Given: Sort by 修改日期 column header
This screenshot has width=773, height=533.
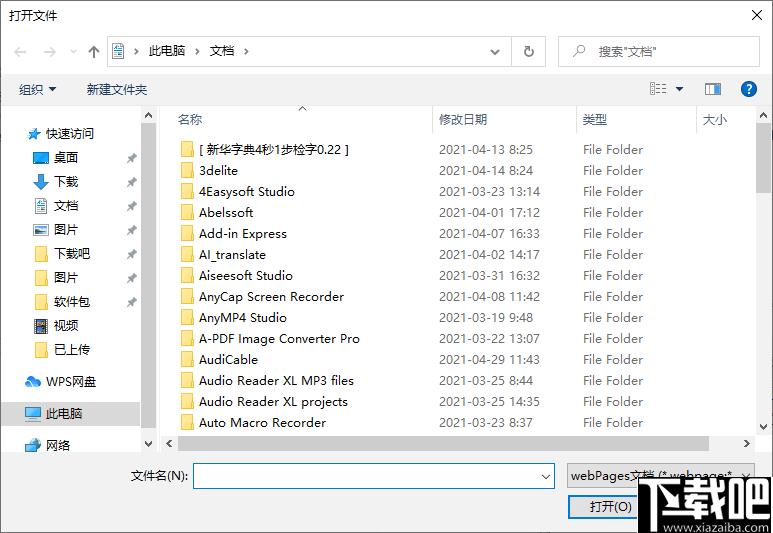Looking at the screenshot, I should (463, 119).
